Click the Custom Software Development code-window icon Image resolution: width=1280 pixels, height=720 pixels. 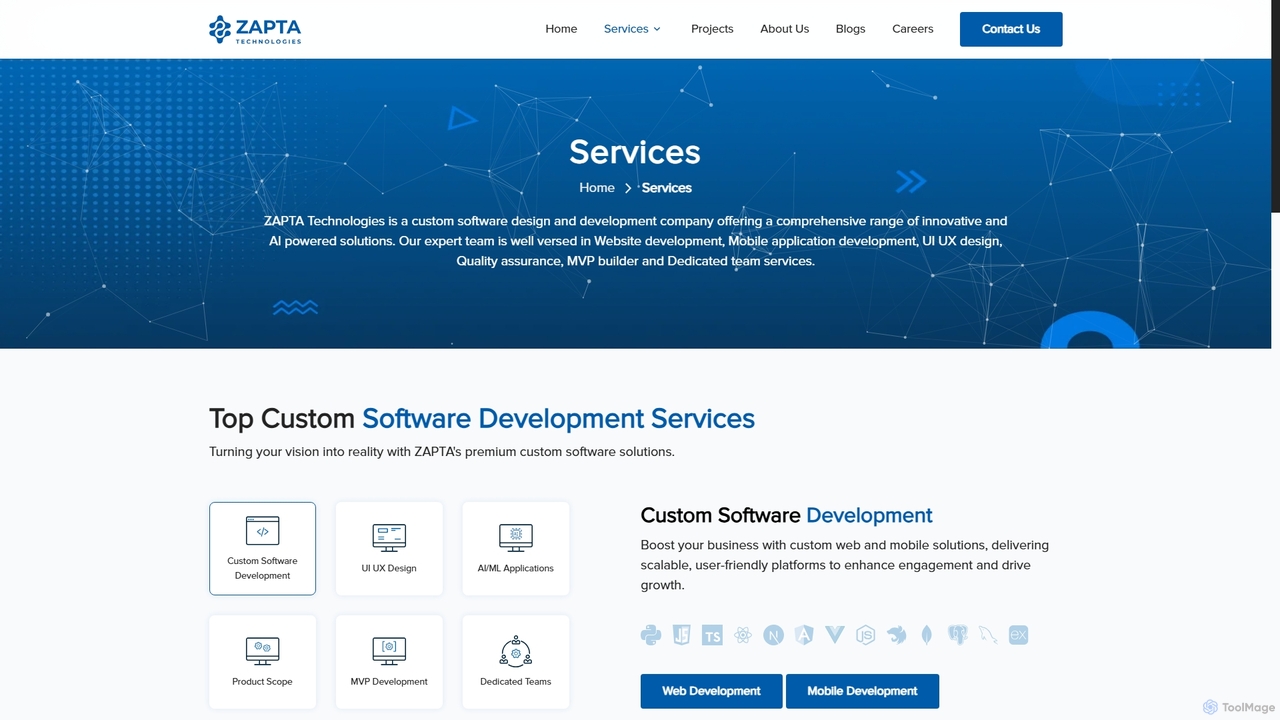(262, 531)
